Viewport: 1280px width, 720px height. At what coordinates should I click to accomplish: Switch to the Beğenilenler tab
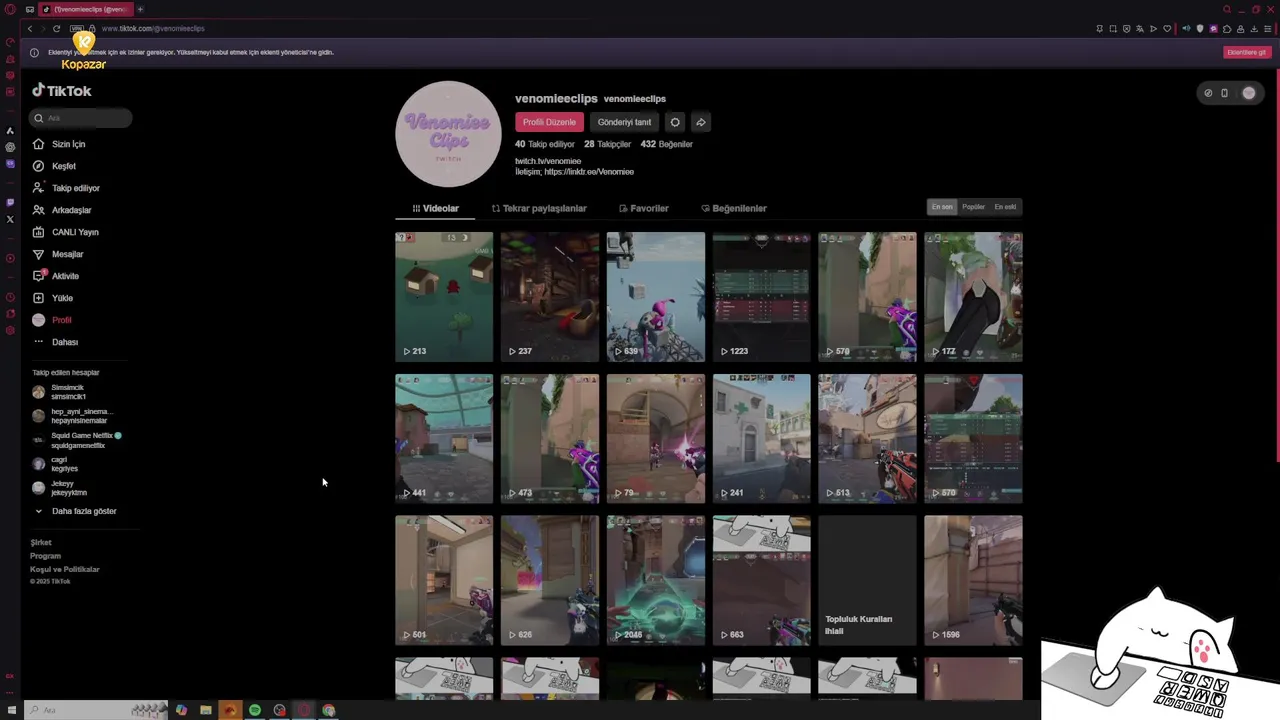[x=734, y=208]
